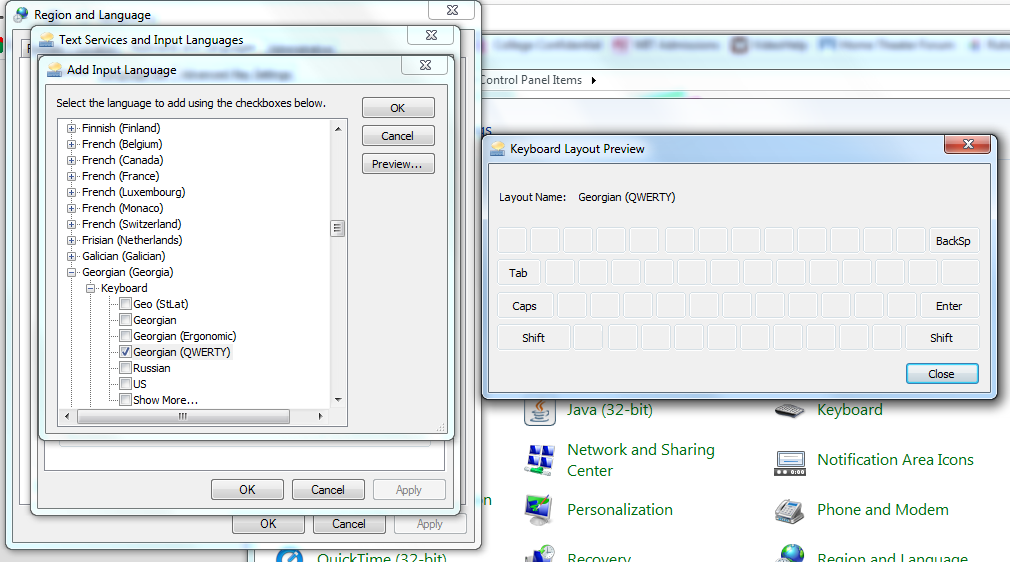Open the Java (32-bit) control panel icon
The width and height of the screenshot is (1010, 562).
point(540,411)
